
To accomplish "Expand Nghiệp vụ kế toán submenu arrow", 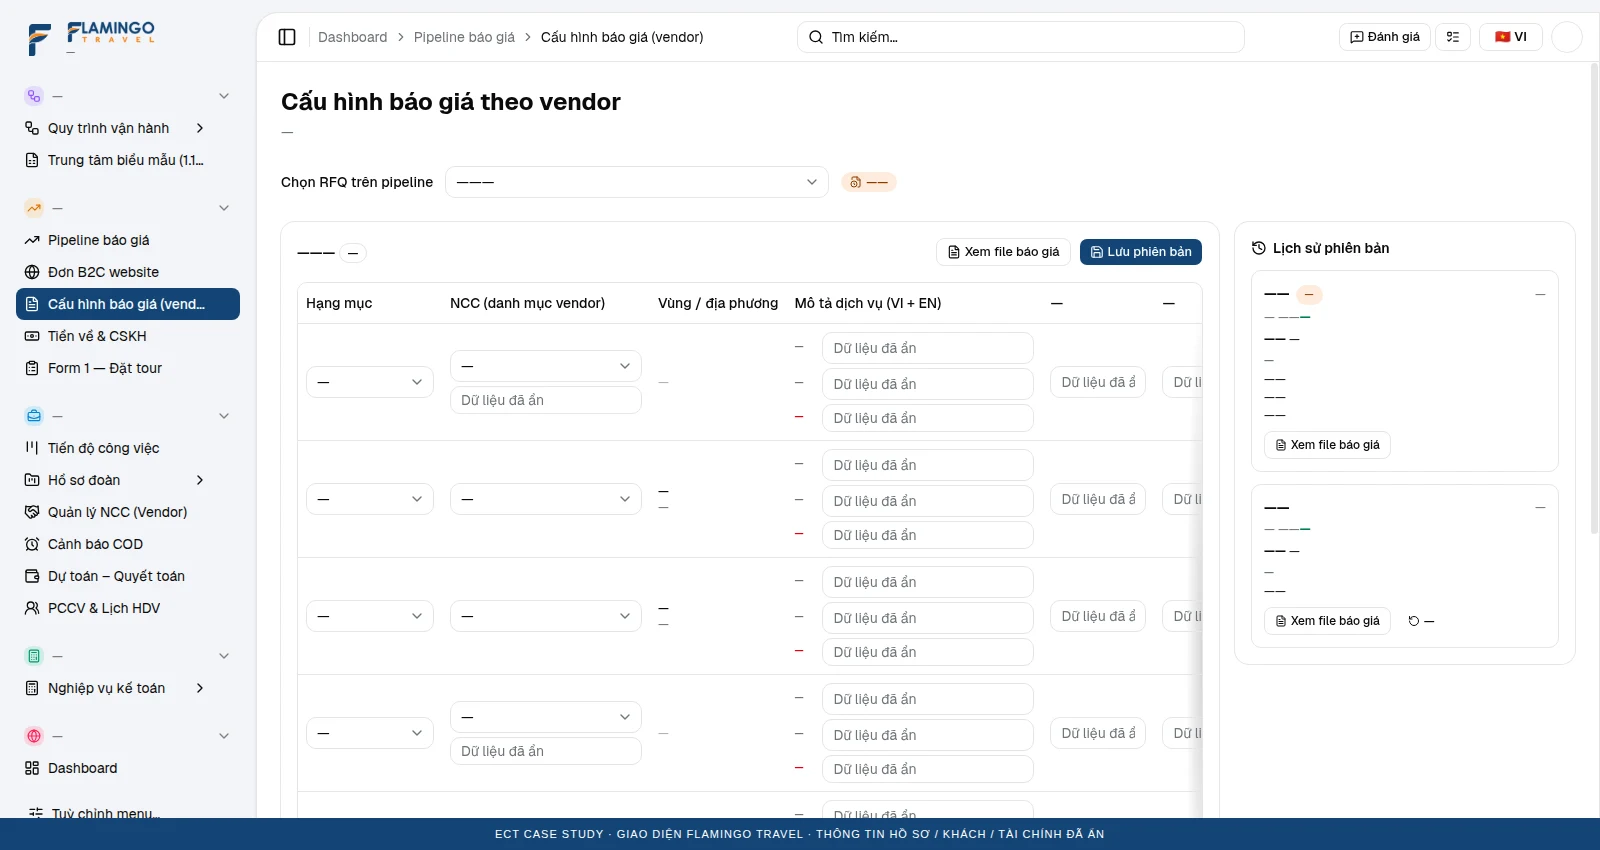I will point(200,688).
